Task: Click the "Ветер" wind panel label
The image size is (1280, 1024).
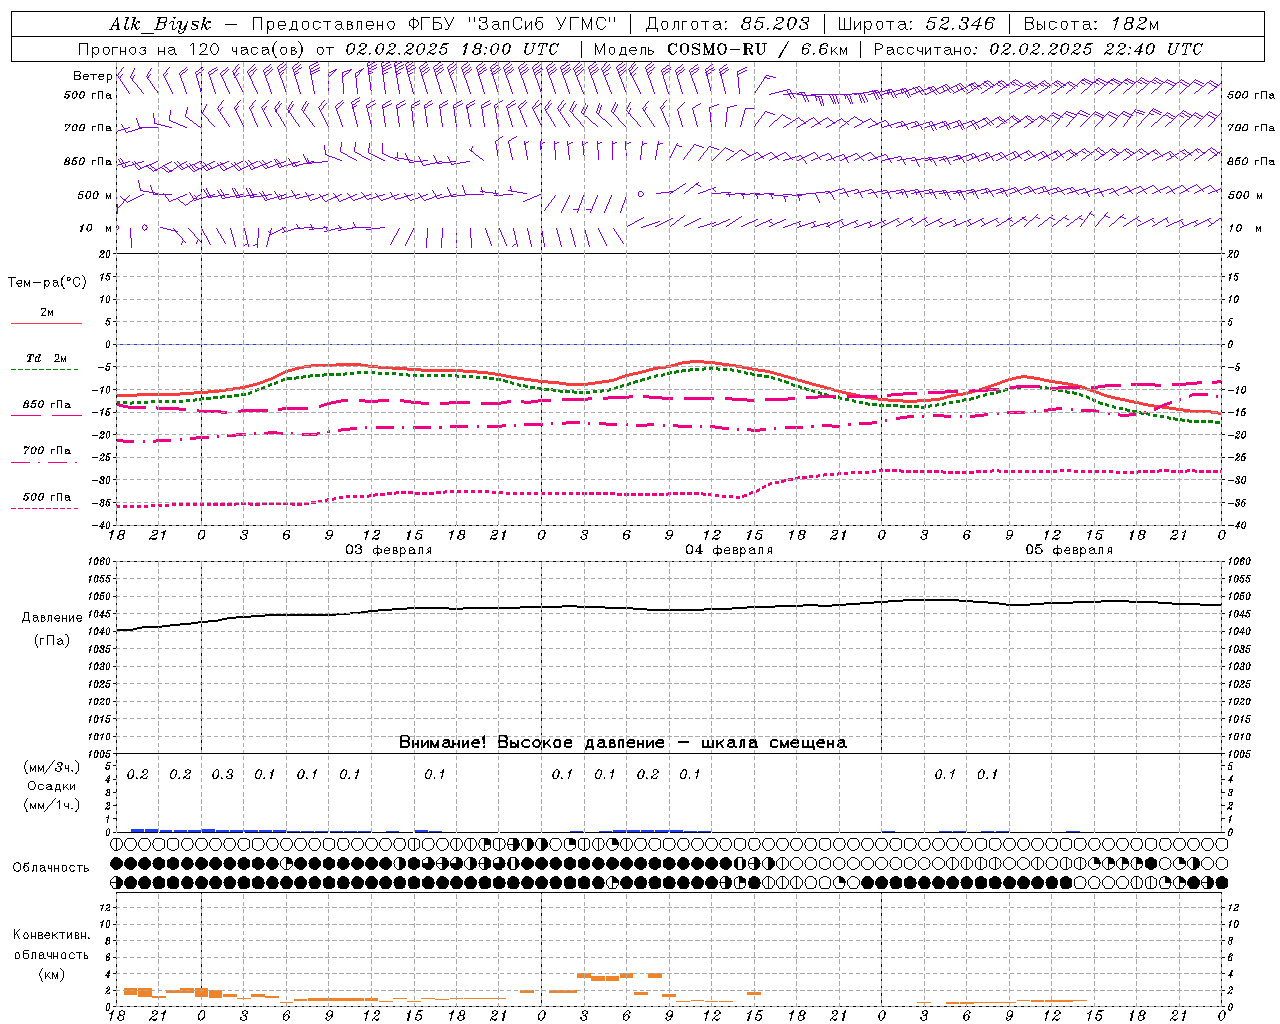Action: click(92, 76)
